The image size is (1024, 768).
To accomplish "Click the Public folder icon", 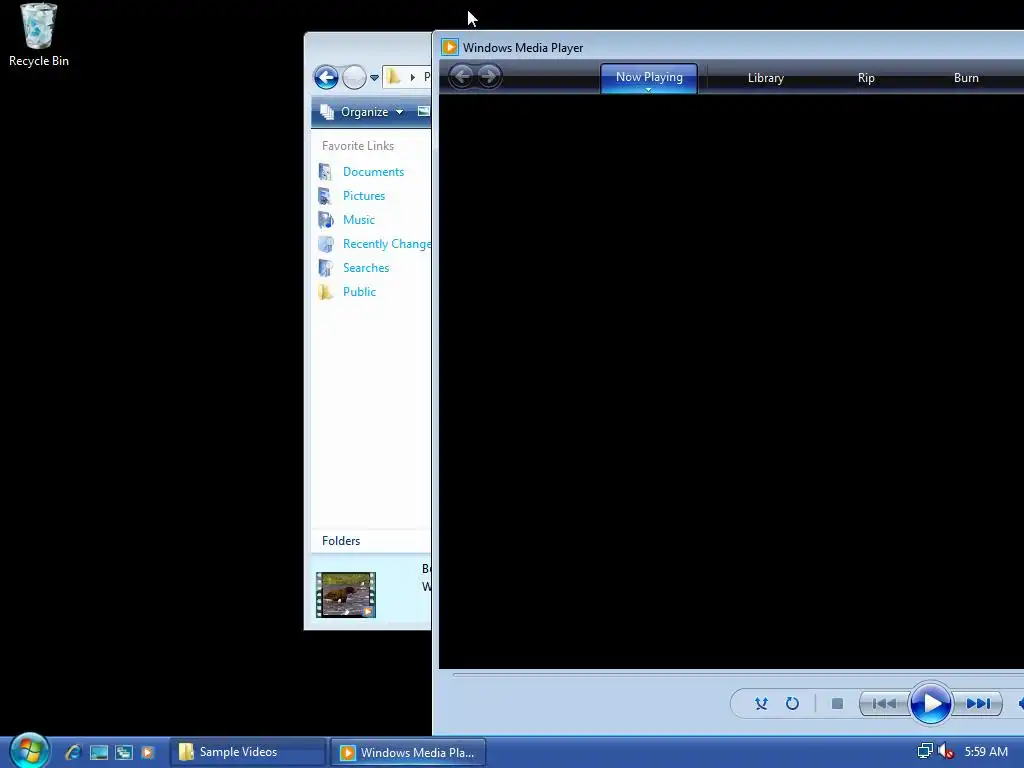I will (x=325, y=292).
